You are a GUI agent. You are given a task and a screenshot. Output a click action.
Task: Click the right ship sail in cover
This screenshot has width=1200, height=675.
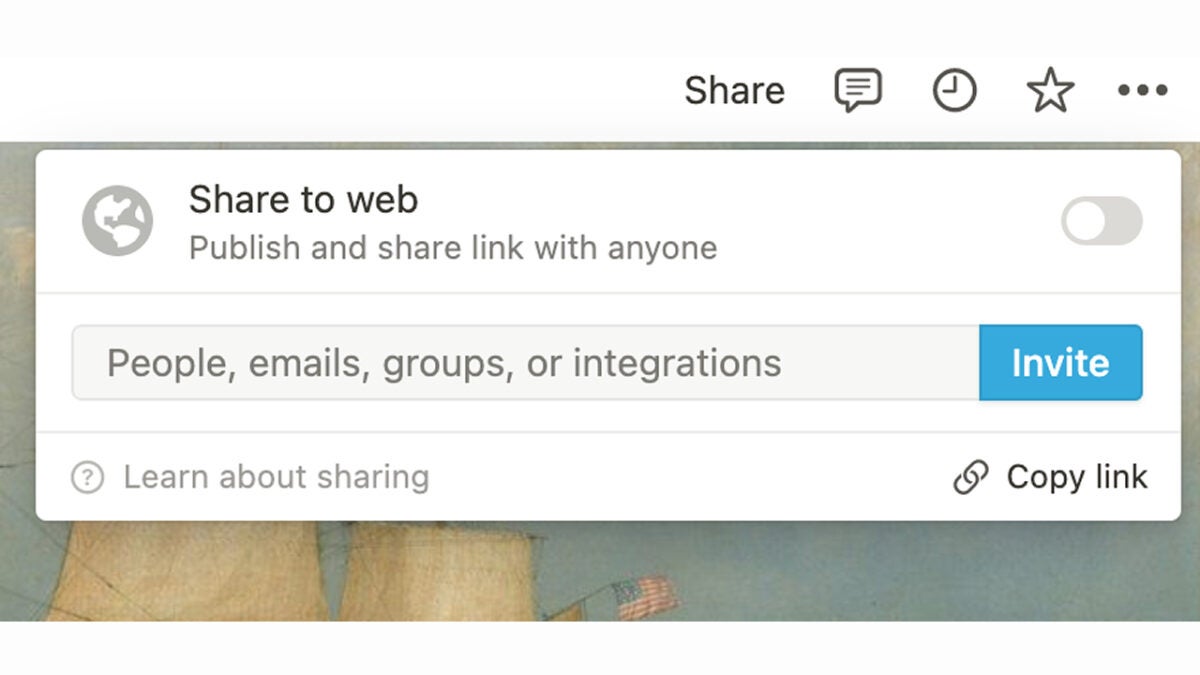[x=440, y=570]
